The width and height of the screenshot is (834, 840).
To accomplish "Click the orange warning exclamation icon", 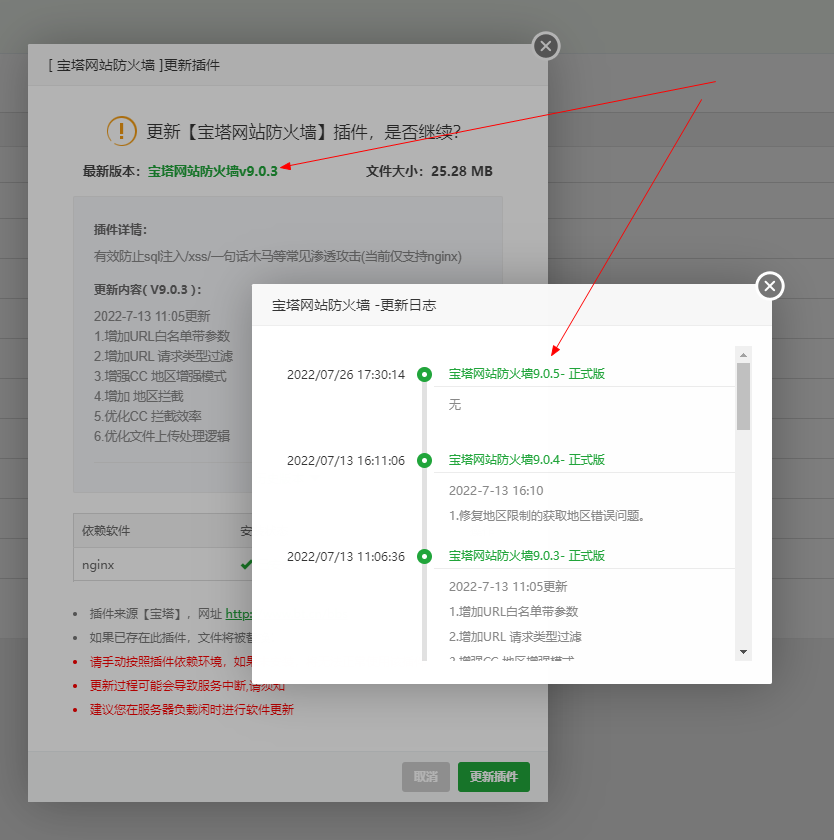I will point(122,131).
